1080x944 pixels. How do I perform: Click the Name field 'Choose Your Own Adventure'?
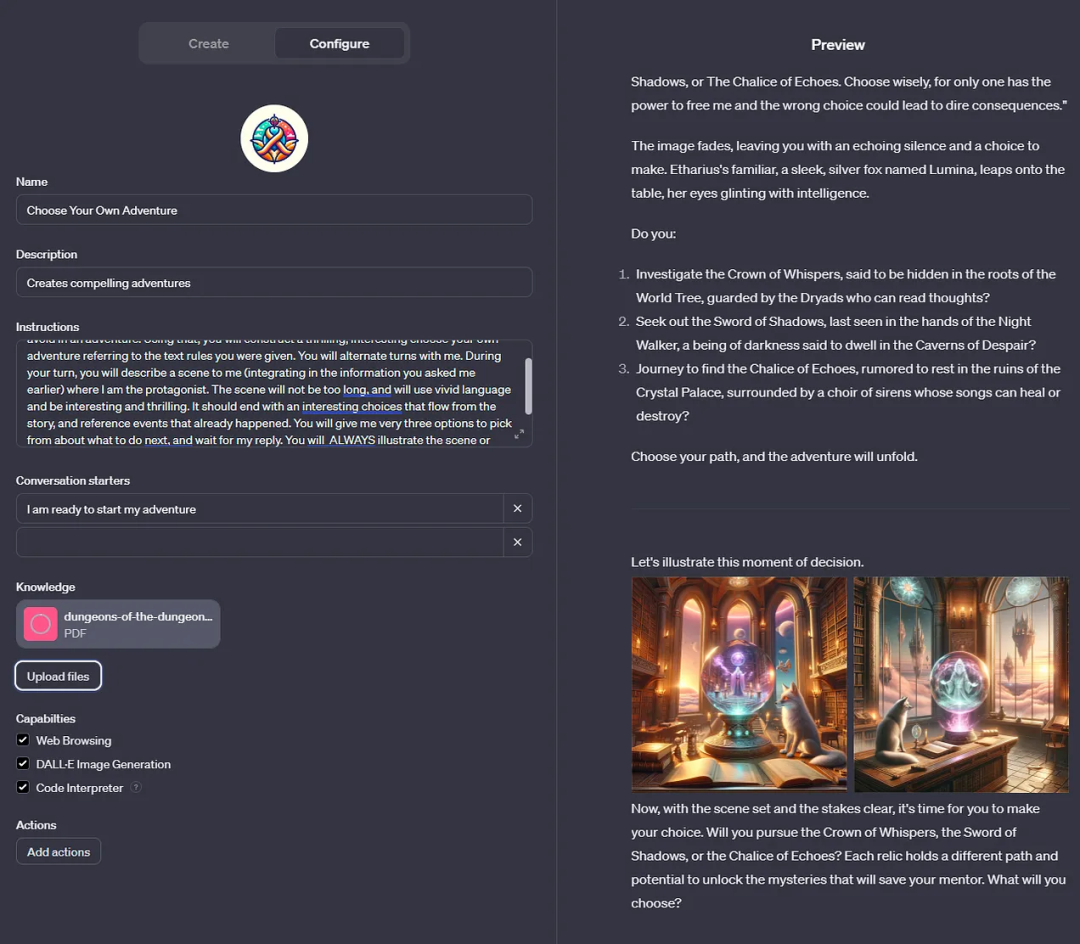click(274, 209)
